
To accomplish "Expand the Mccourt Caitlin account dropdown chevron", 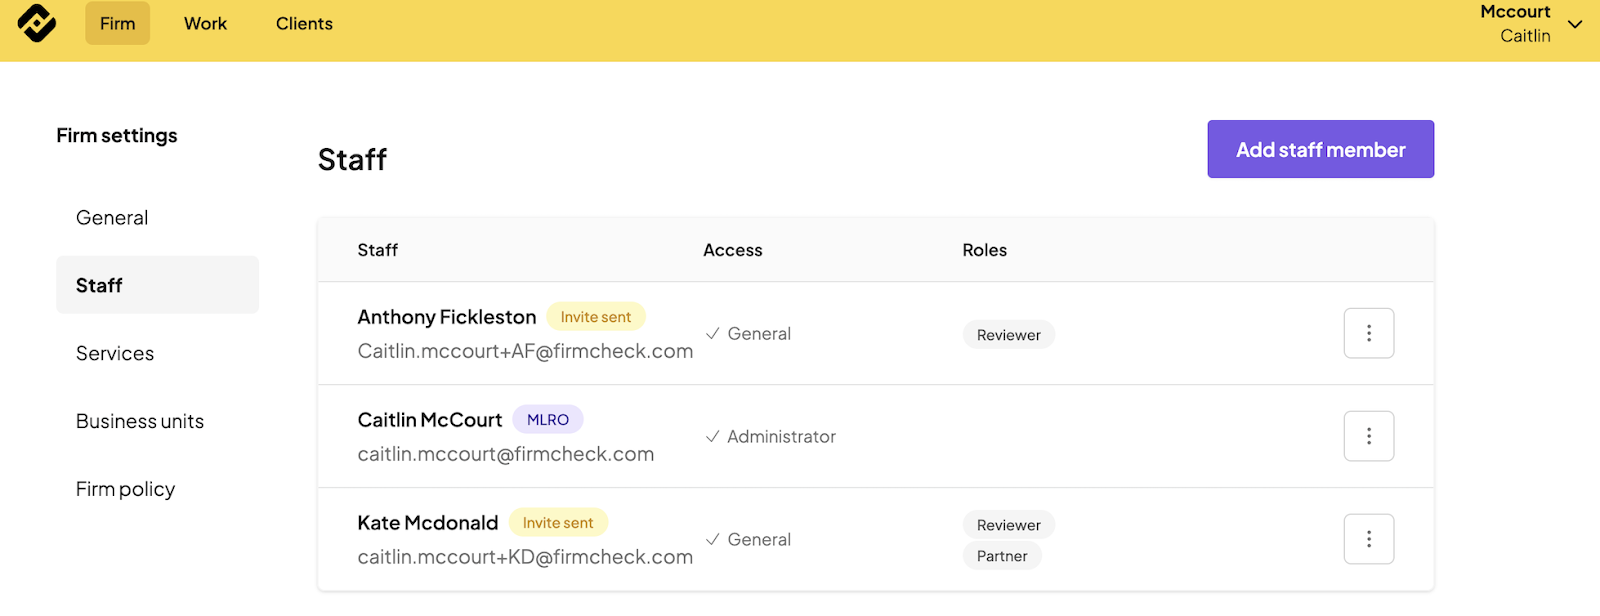I will click(1575, 24).
